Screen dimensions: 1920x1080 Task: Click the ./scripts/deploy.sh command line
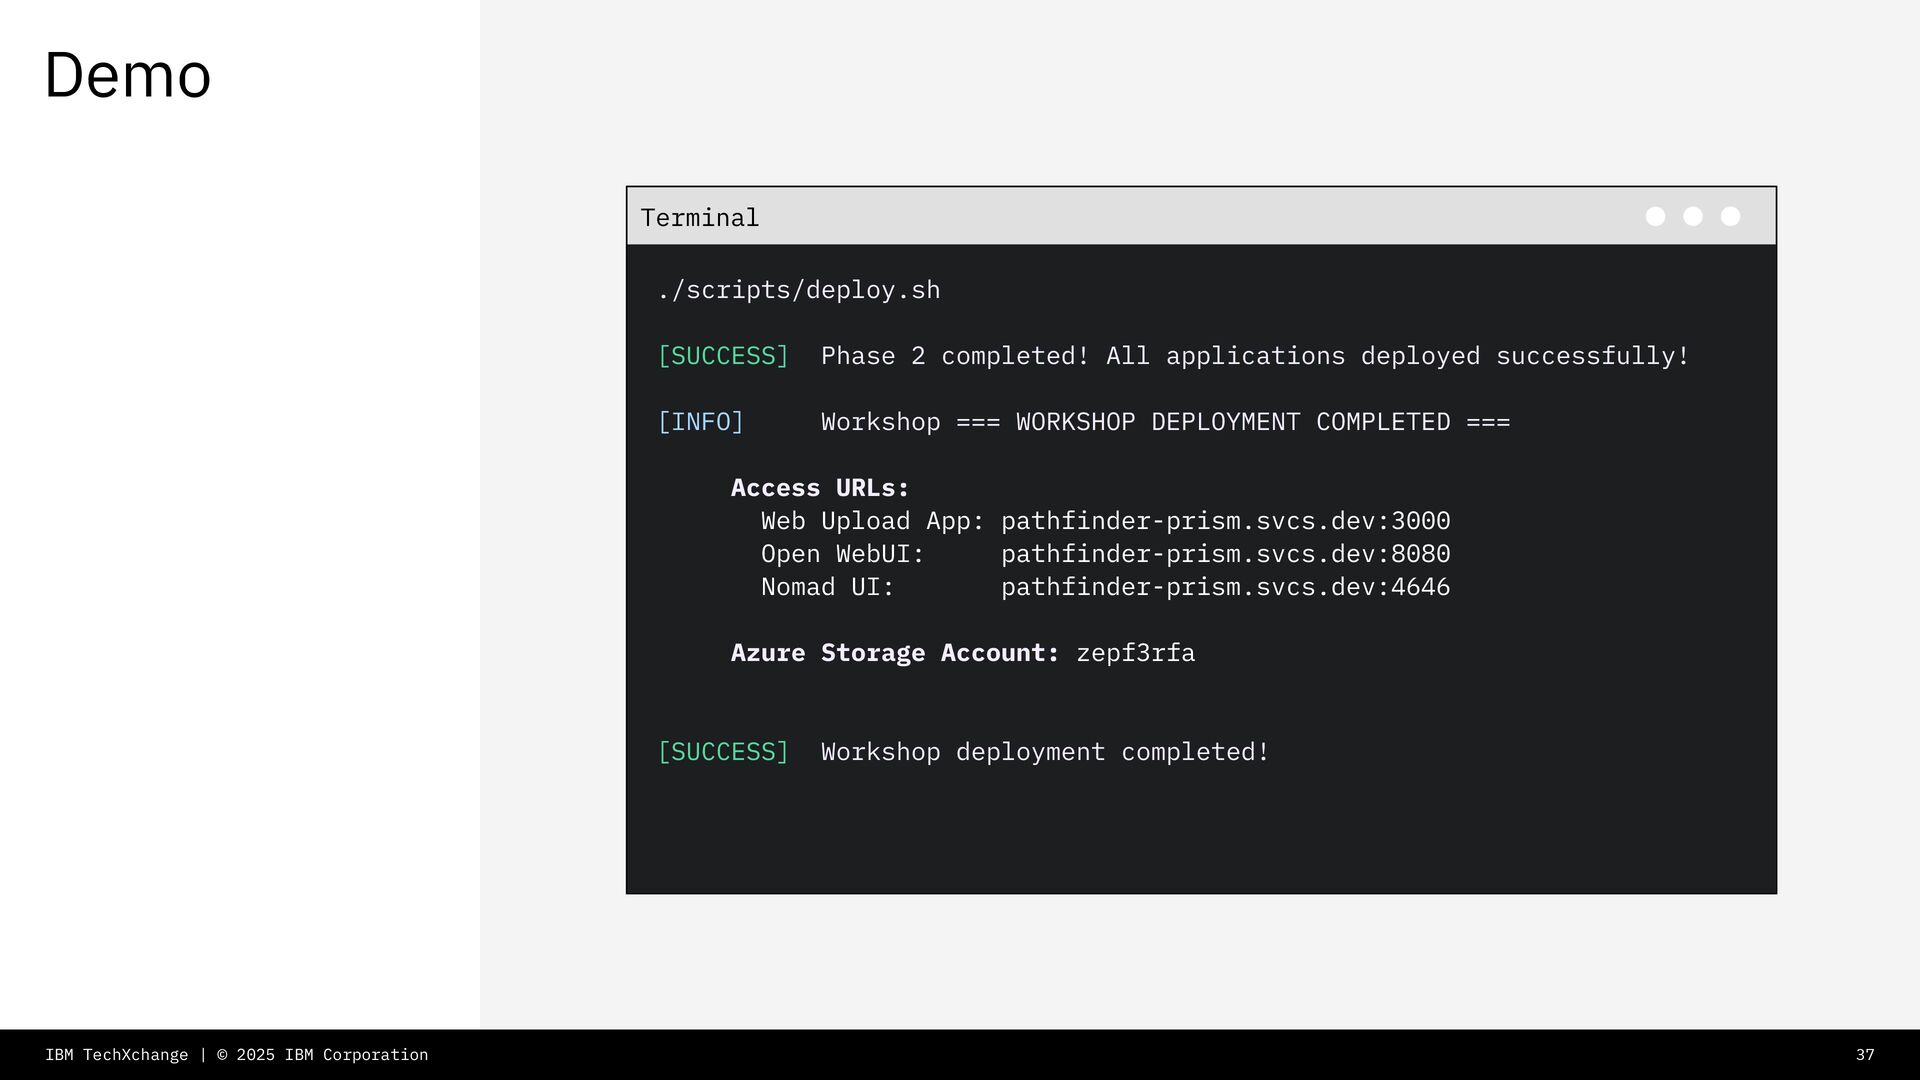pyautogui.click(x=798, y=290)
